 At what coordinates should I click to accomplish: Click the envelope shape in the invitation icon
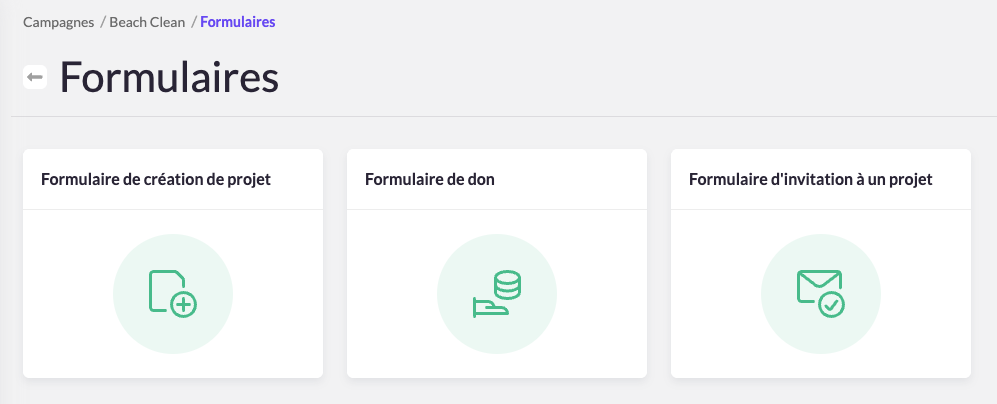(x=814, y=283)
